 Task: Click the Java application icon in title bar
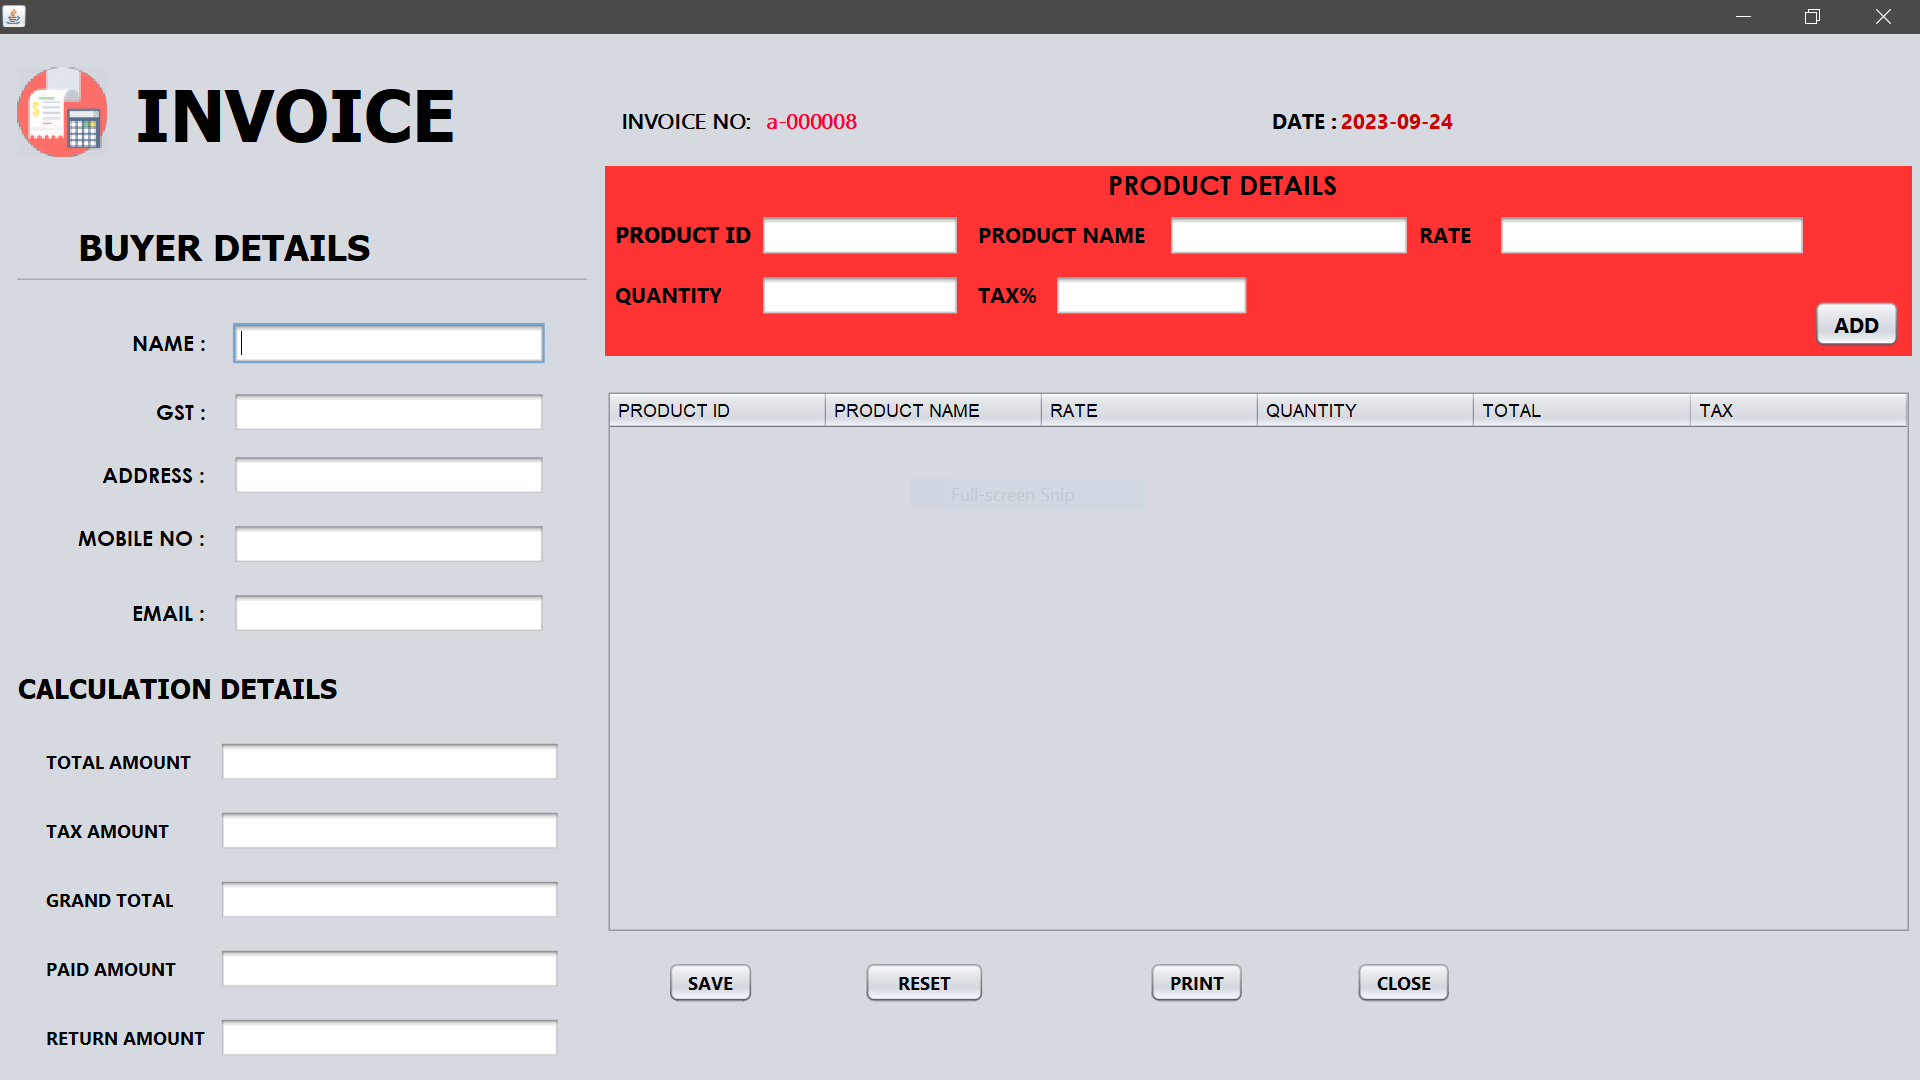click(15, 16)
